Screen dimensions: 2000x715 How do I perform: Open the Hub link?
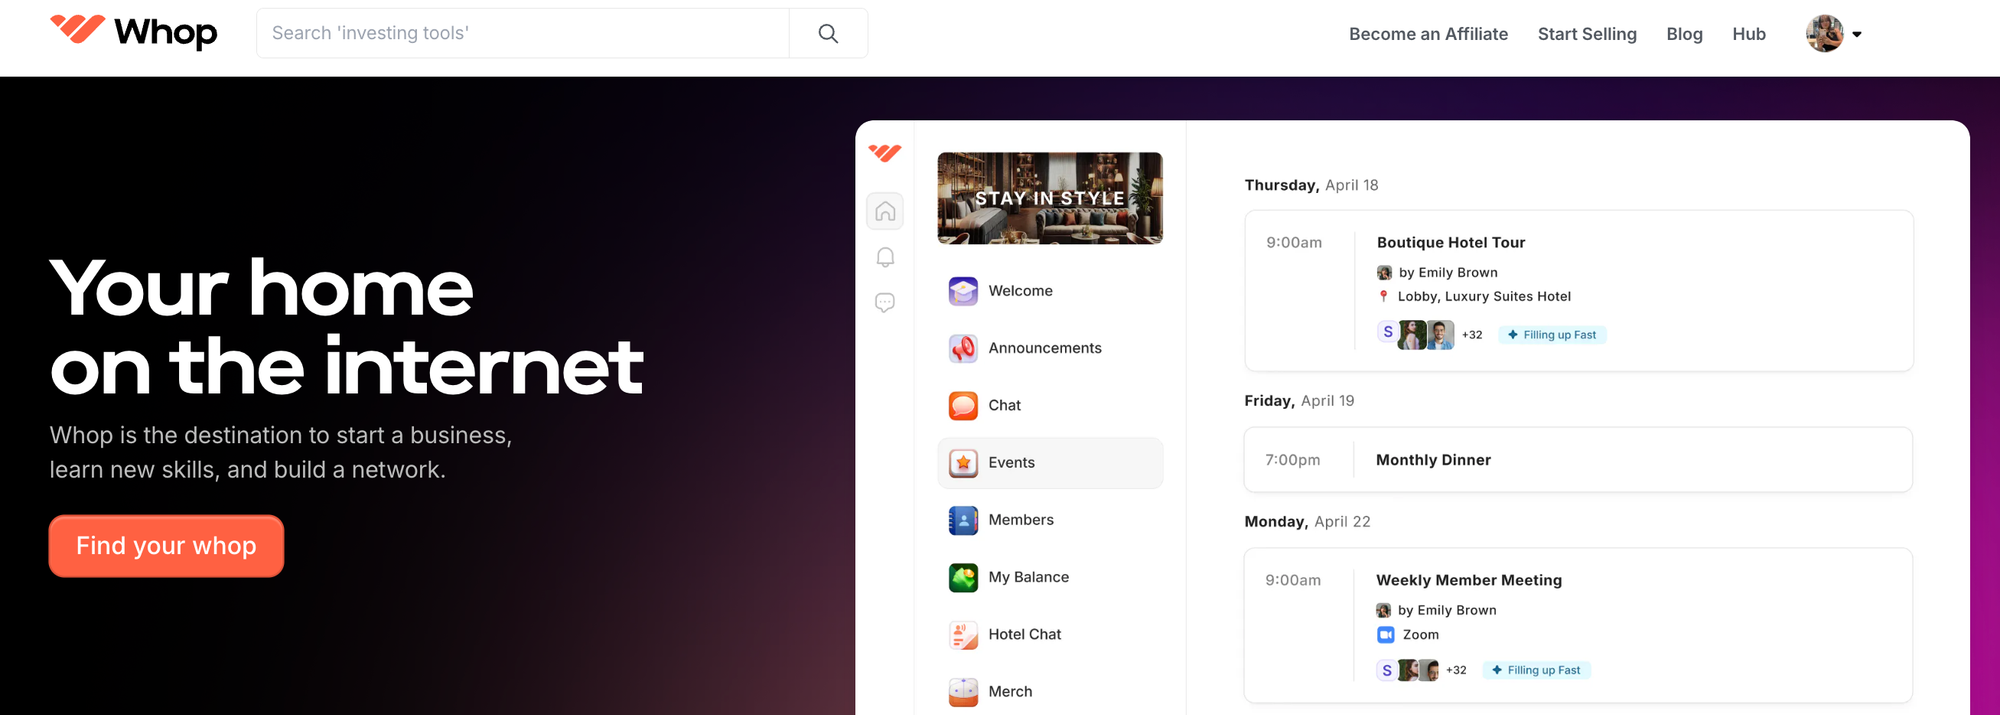[1749, 34]
